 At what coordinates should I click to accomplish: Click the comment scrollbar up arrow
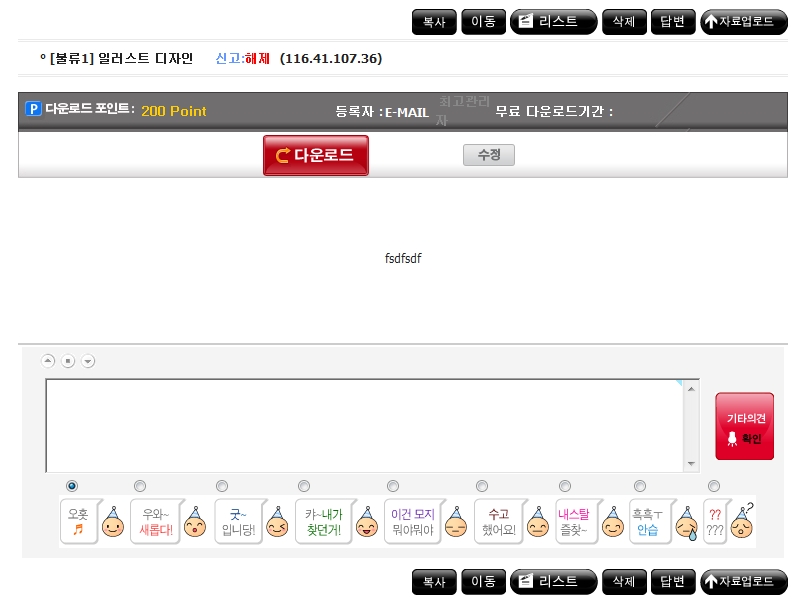pyautogui.click(x=691, y=389)
